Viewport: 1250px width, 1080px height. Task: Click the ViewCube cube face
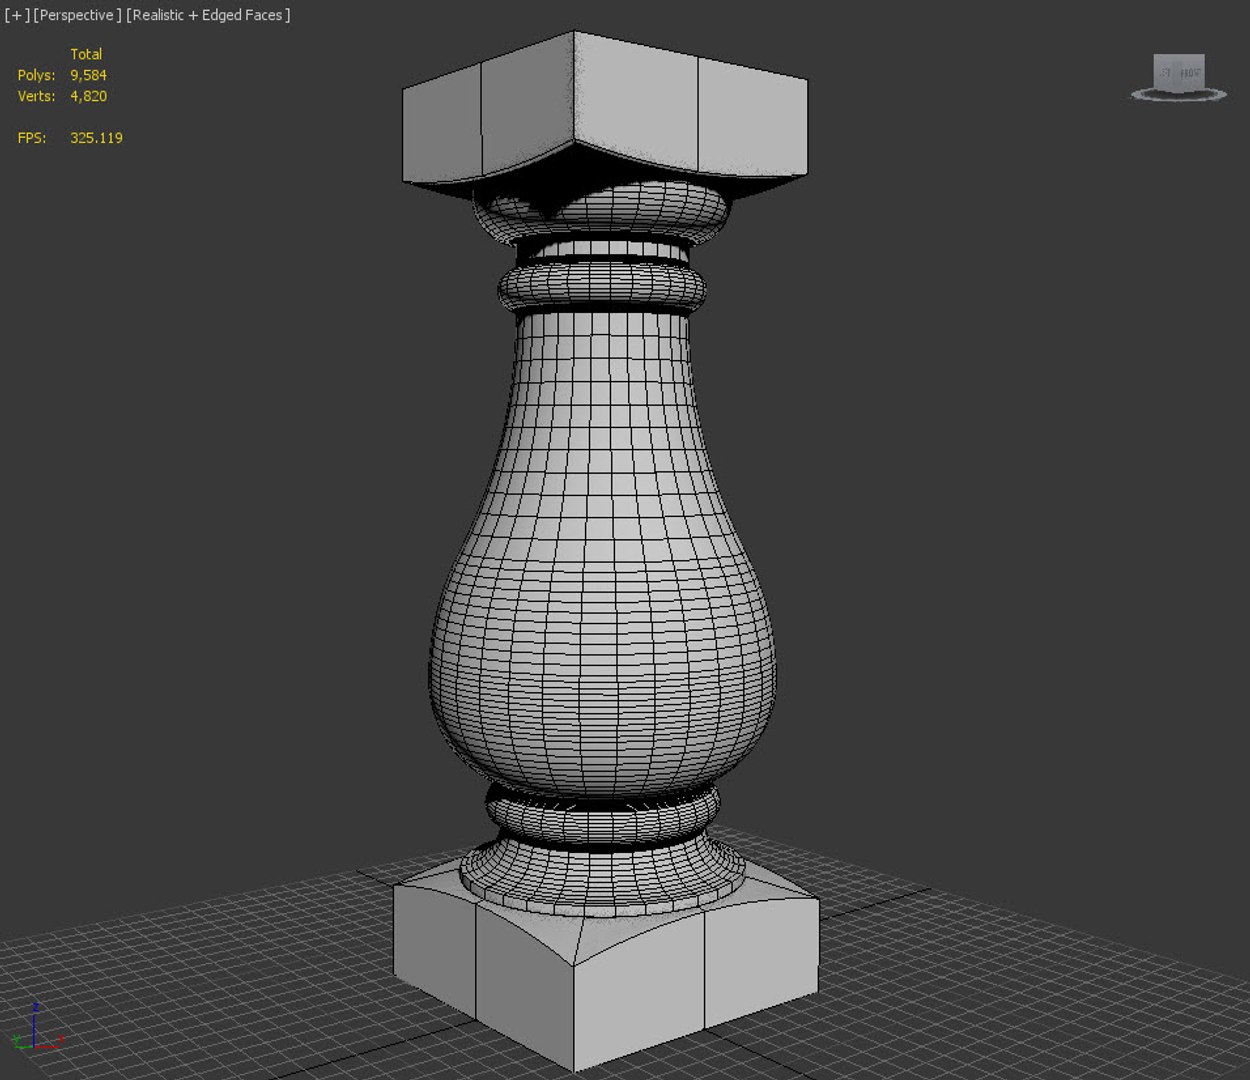pos(1179,72)
